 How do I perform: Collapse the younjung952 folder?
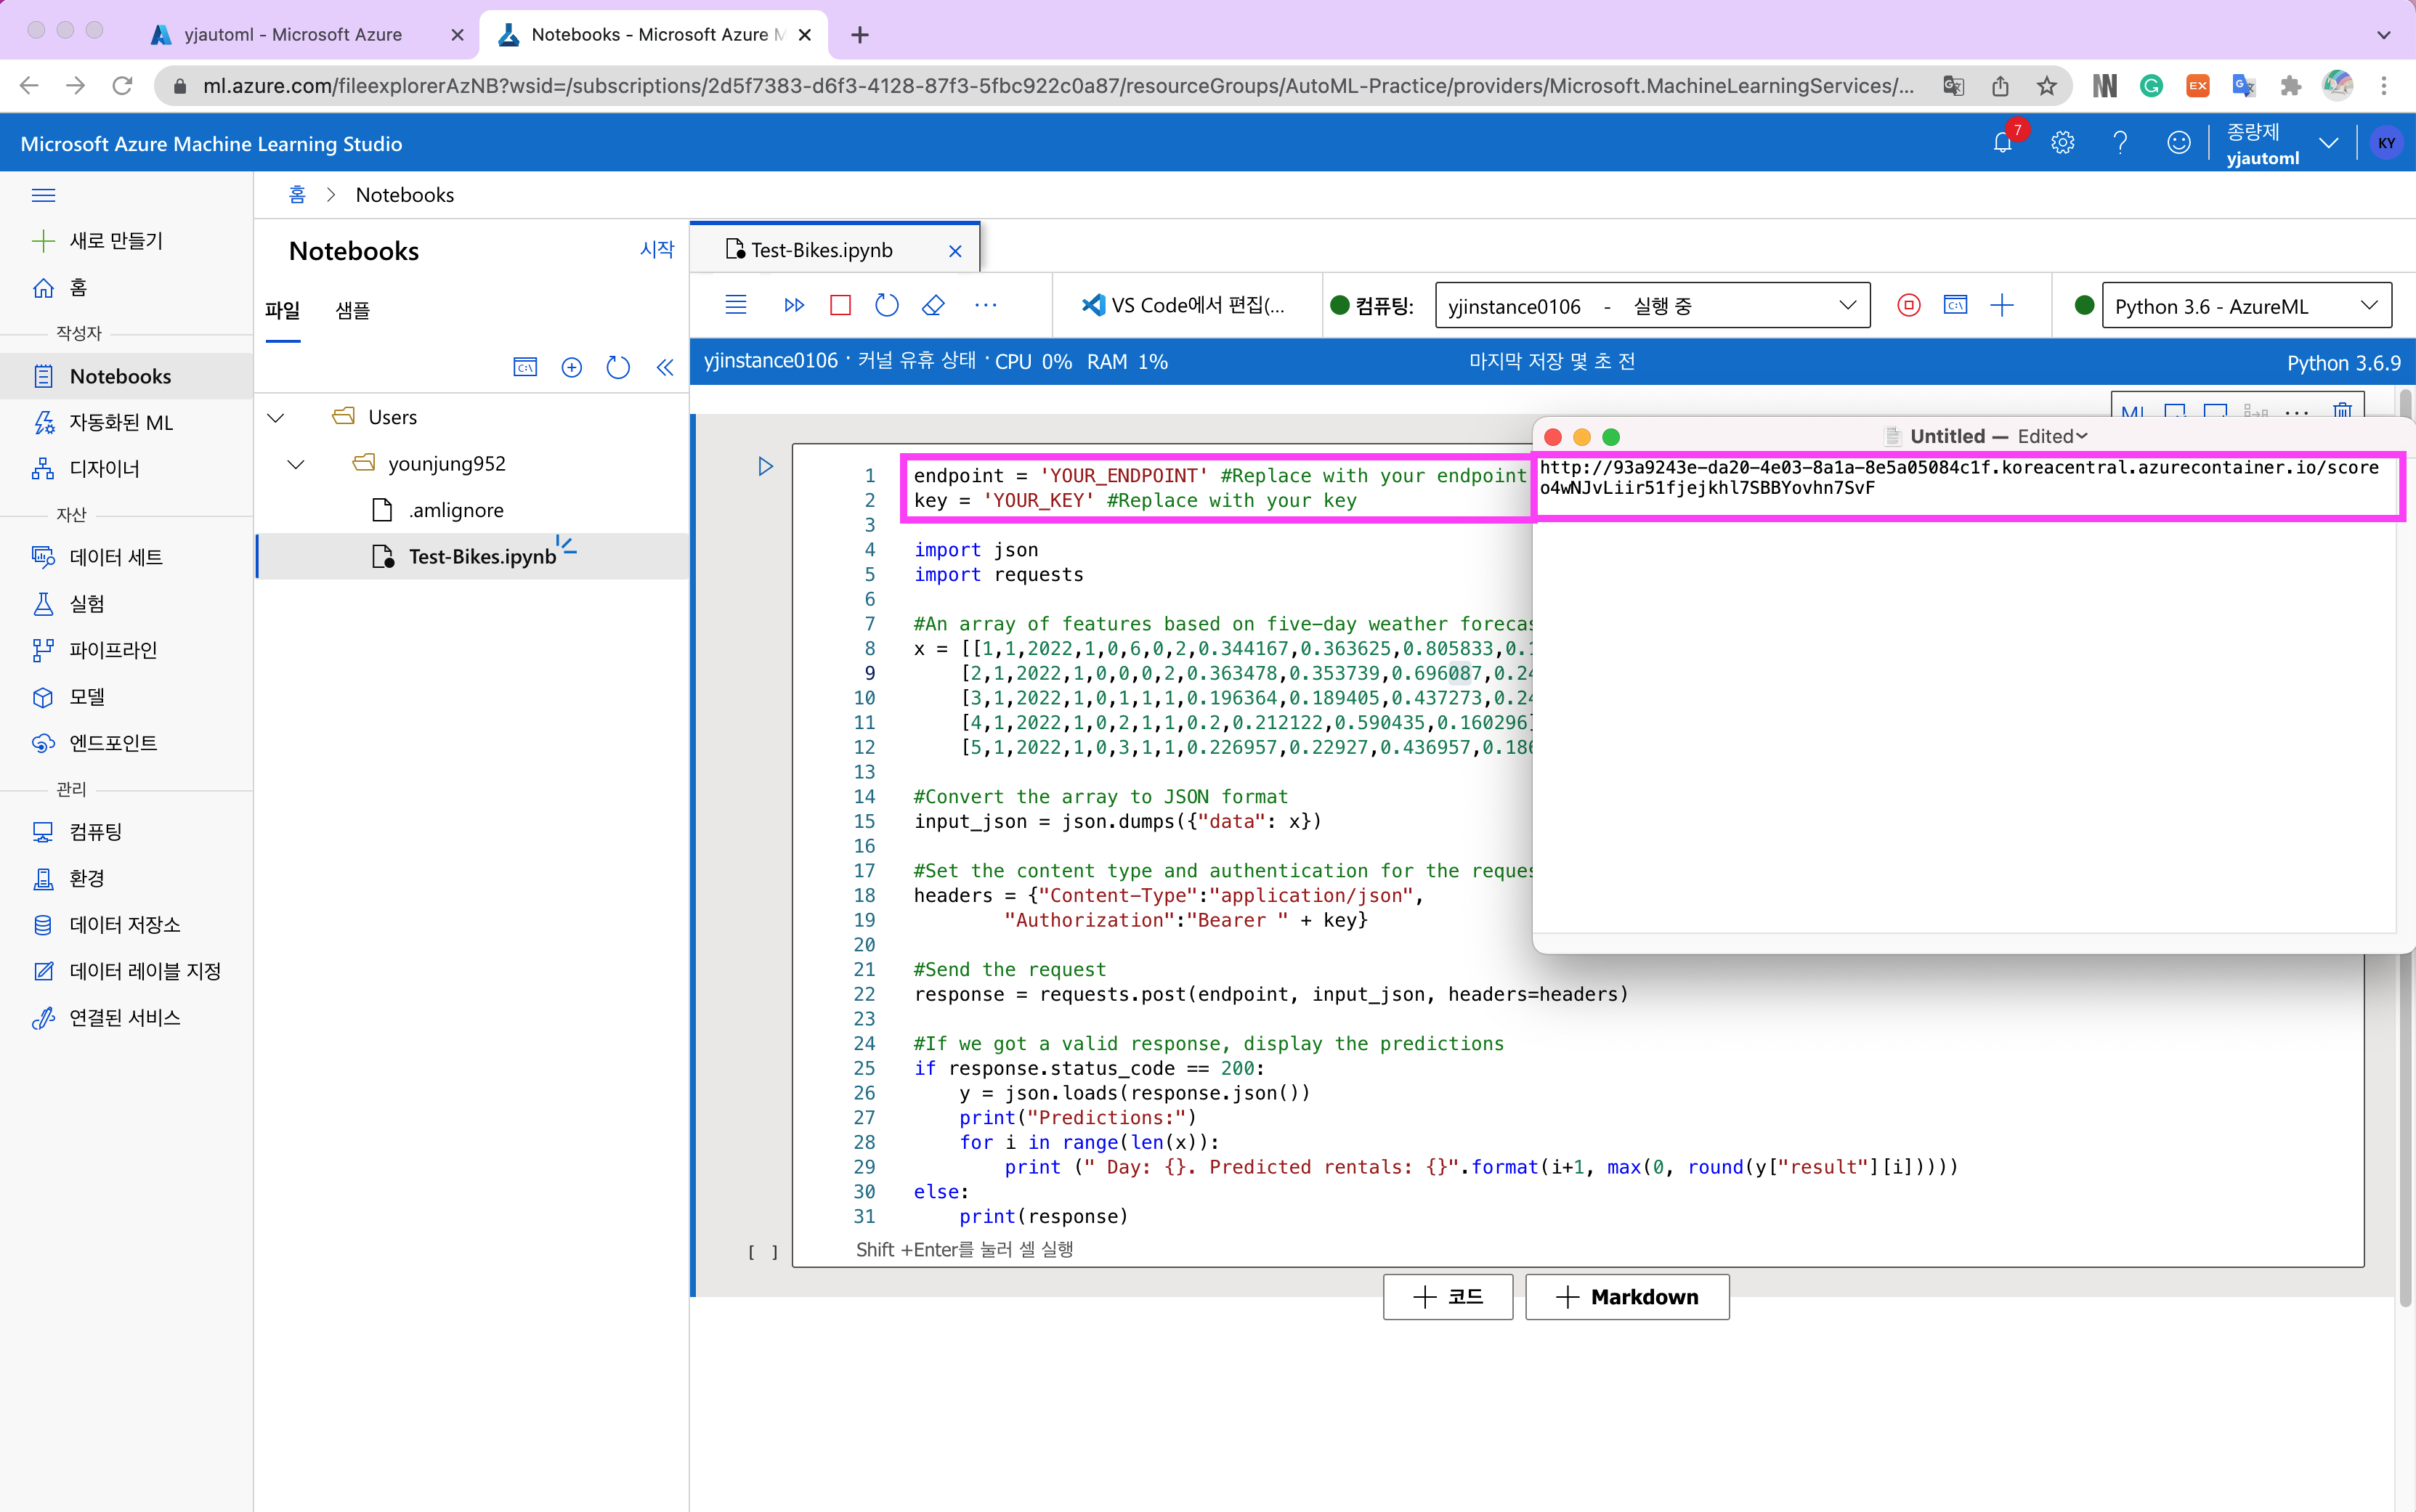point(296,464)
